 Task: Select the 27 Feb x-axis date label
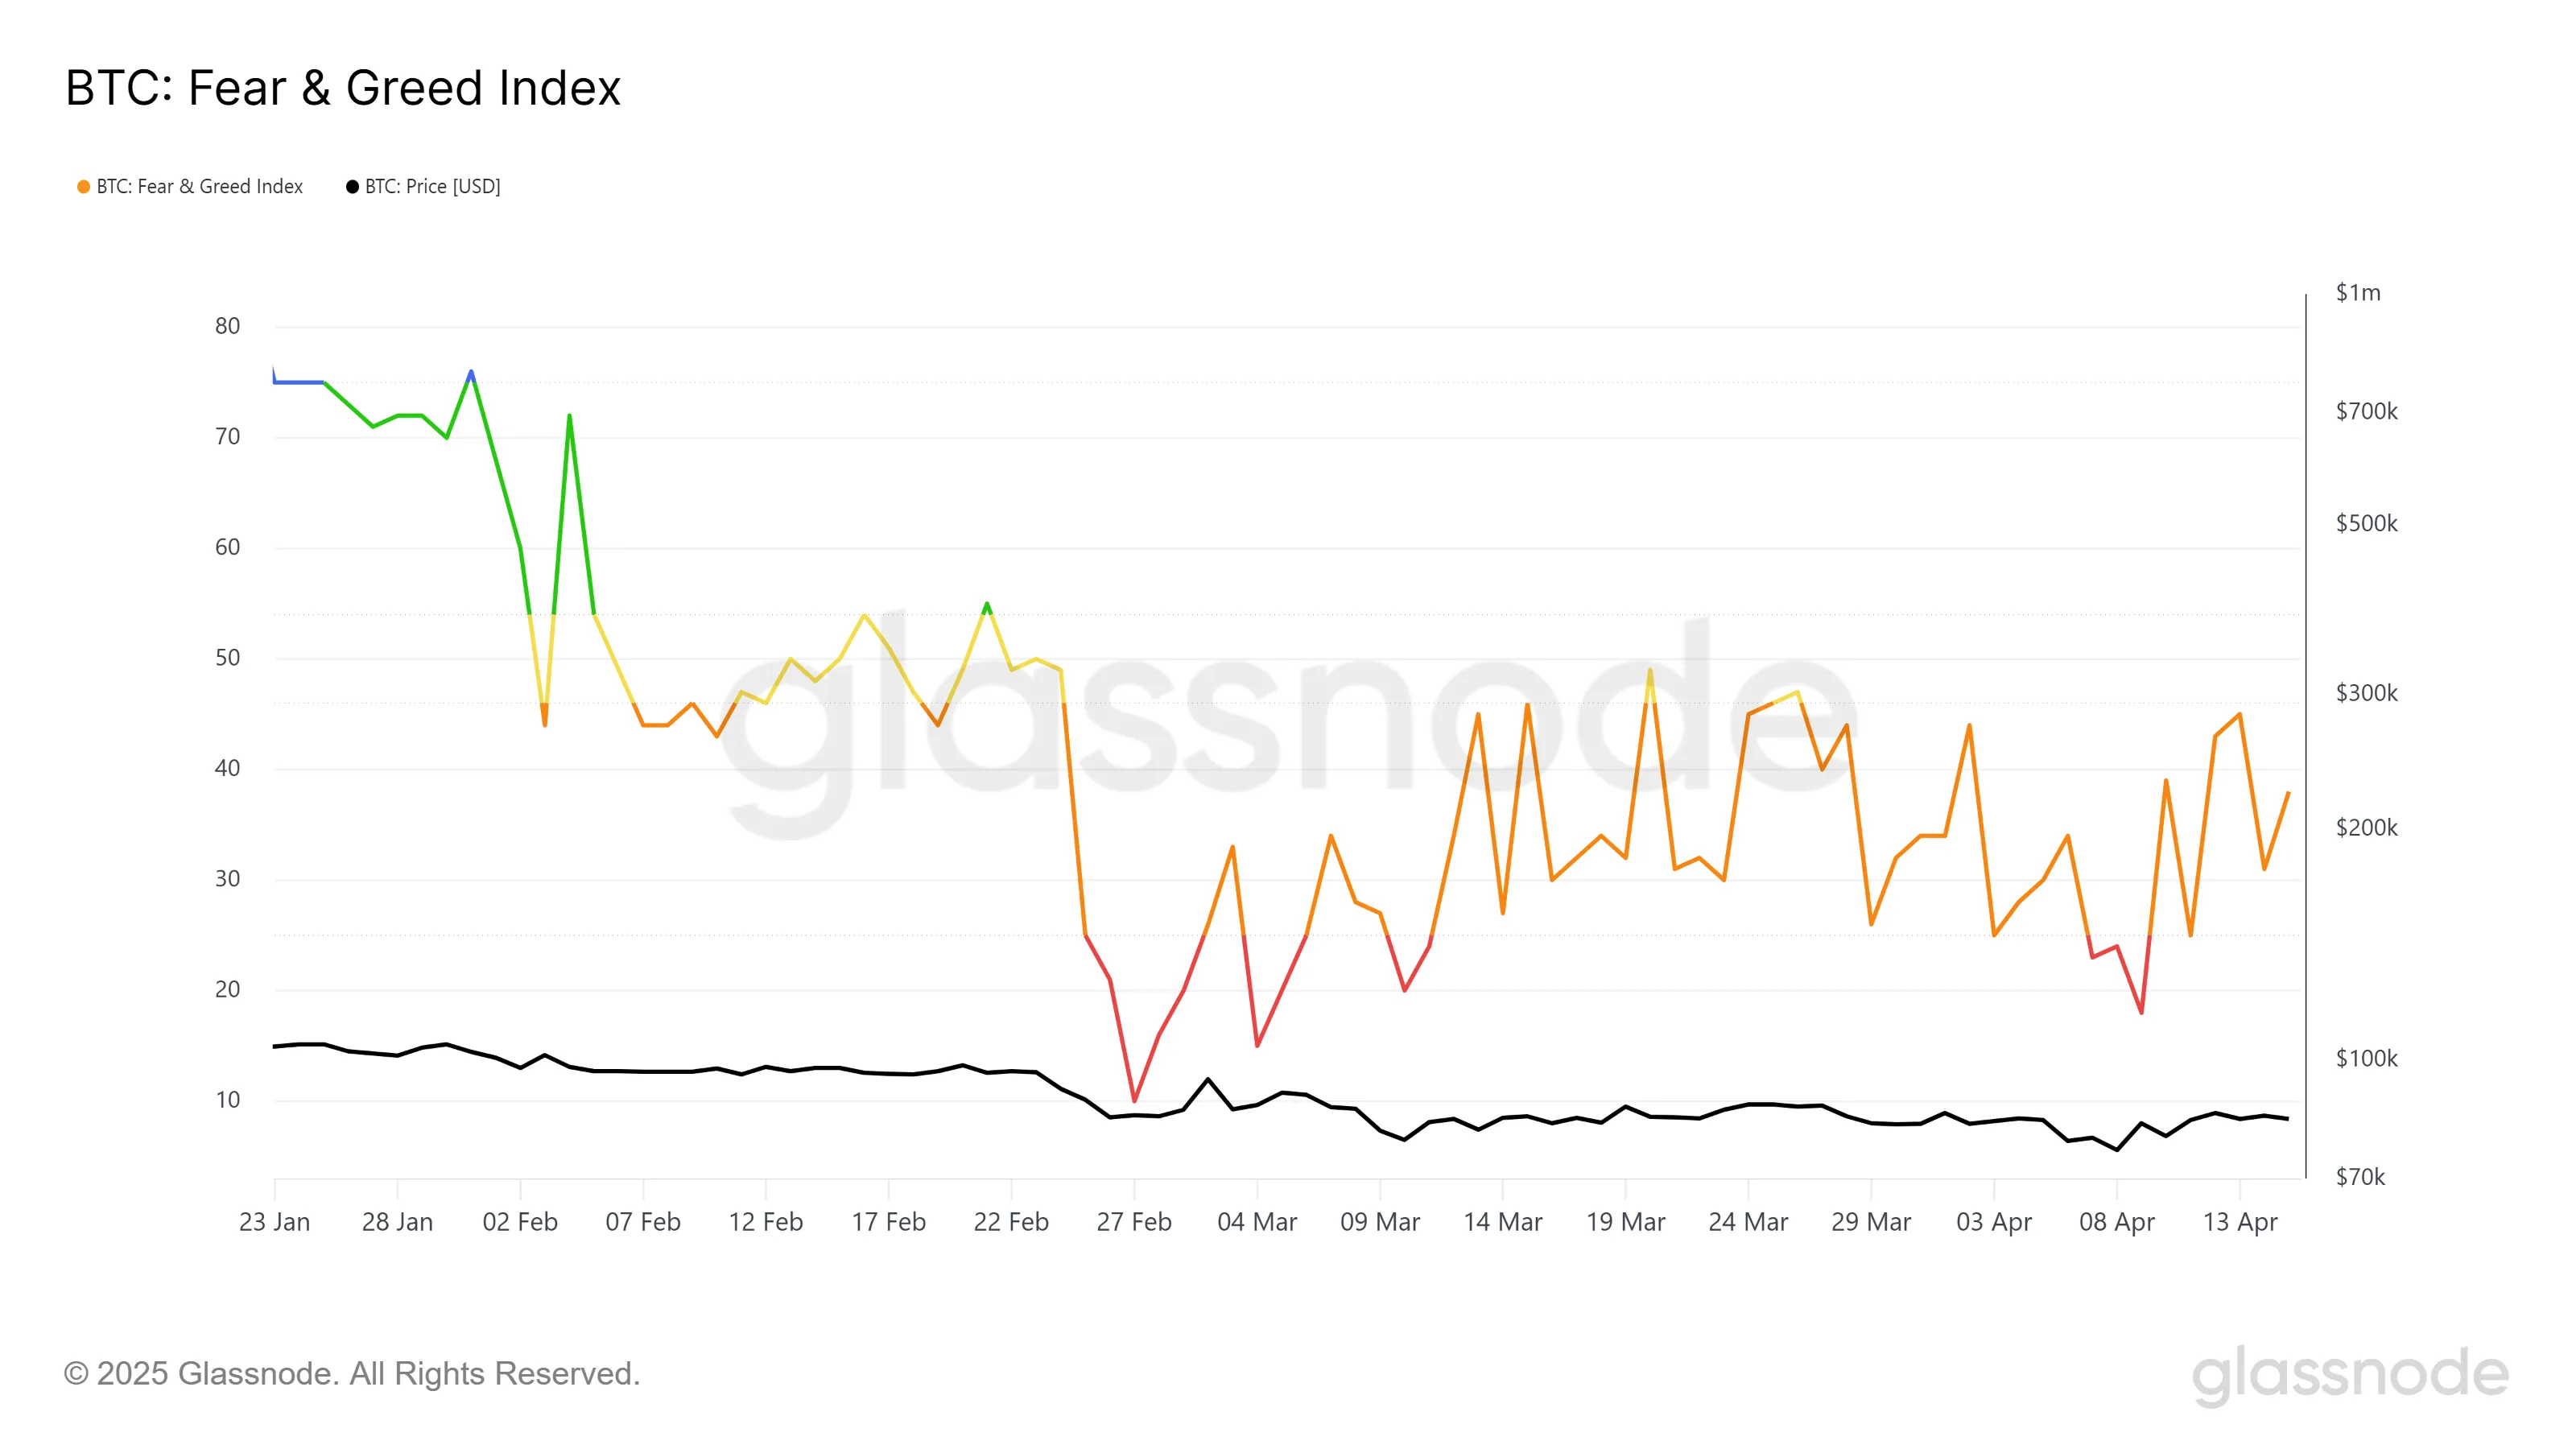click(x=1134, y=1222)
